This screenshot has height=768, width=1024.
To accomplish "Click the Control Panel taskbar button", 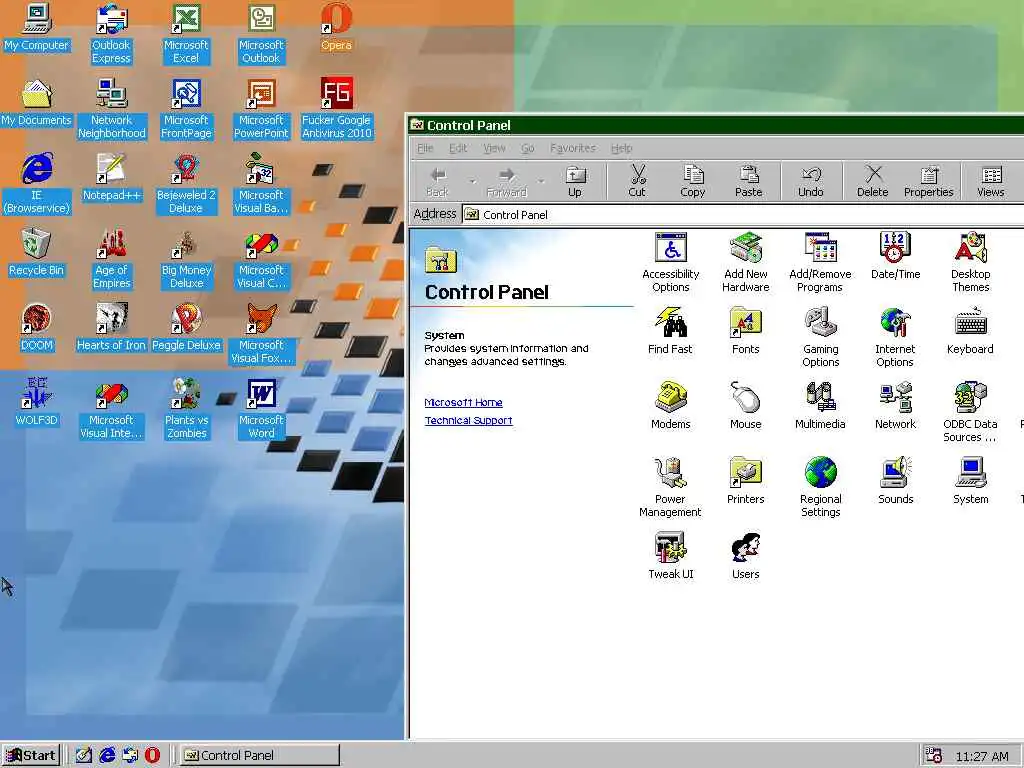I will click(259, 755).
